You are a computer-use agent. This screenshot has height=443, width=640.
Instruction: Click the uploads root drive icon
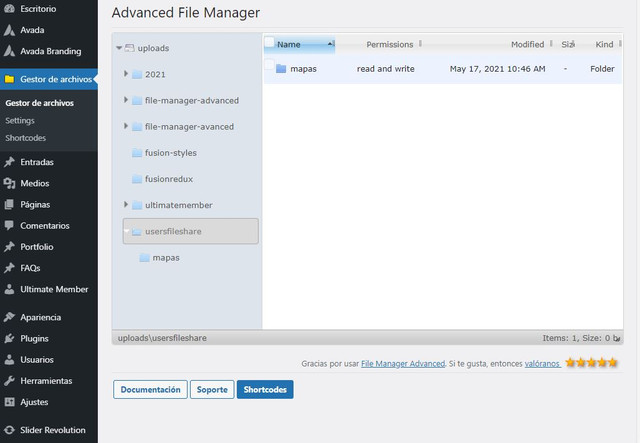[x=129, y=48]
